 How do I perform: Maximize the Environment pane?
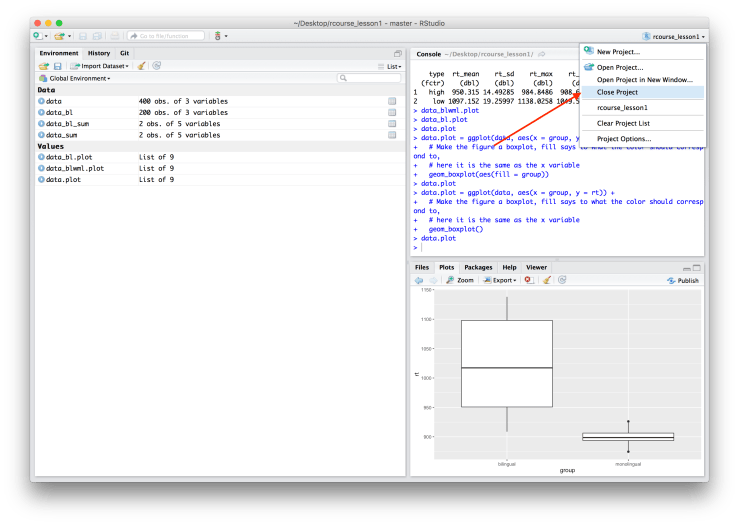coord(398,54)
